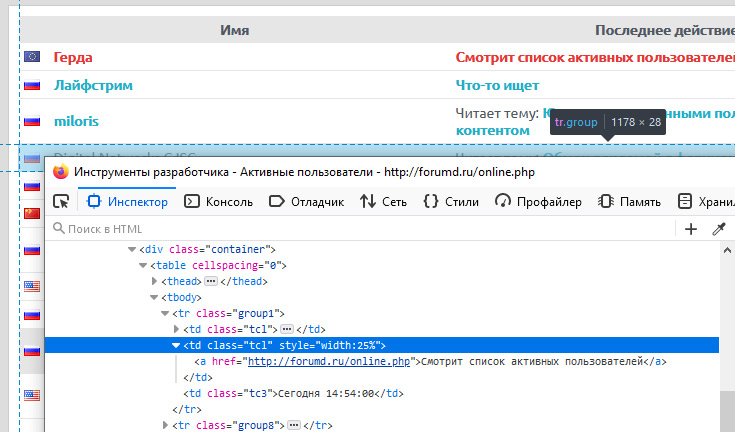
Task: Click the Russian flag next to miloris
Action: pos(32,121)
